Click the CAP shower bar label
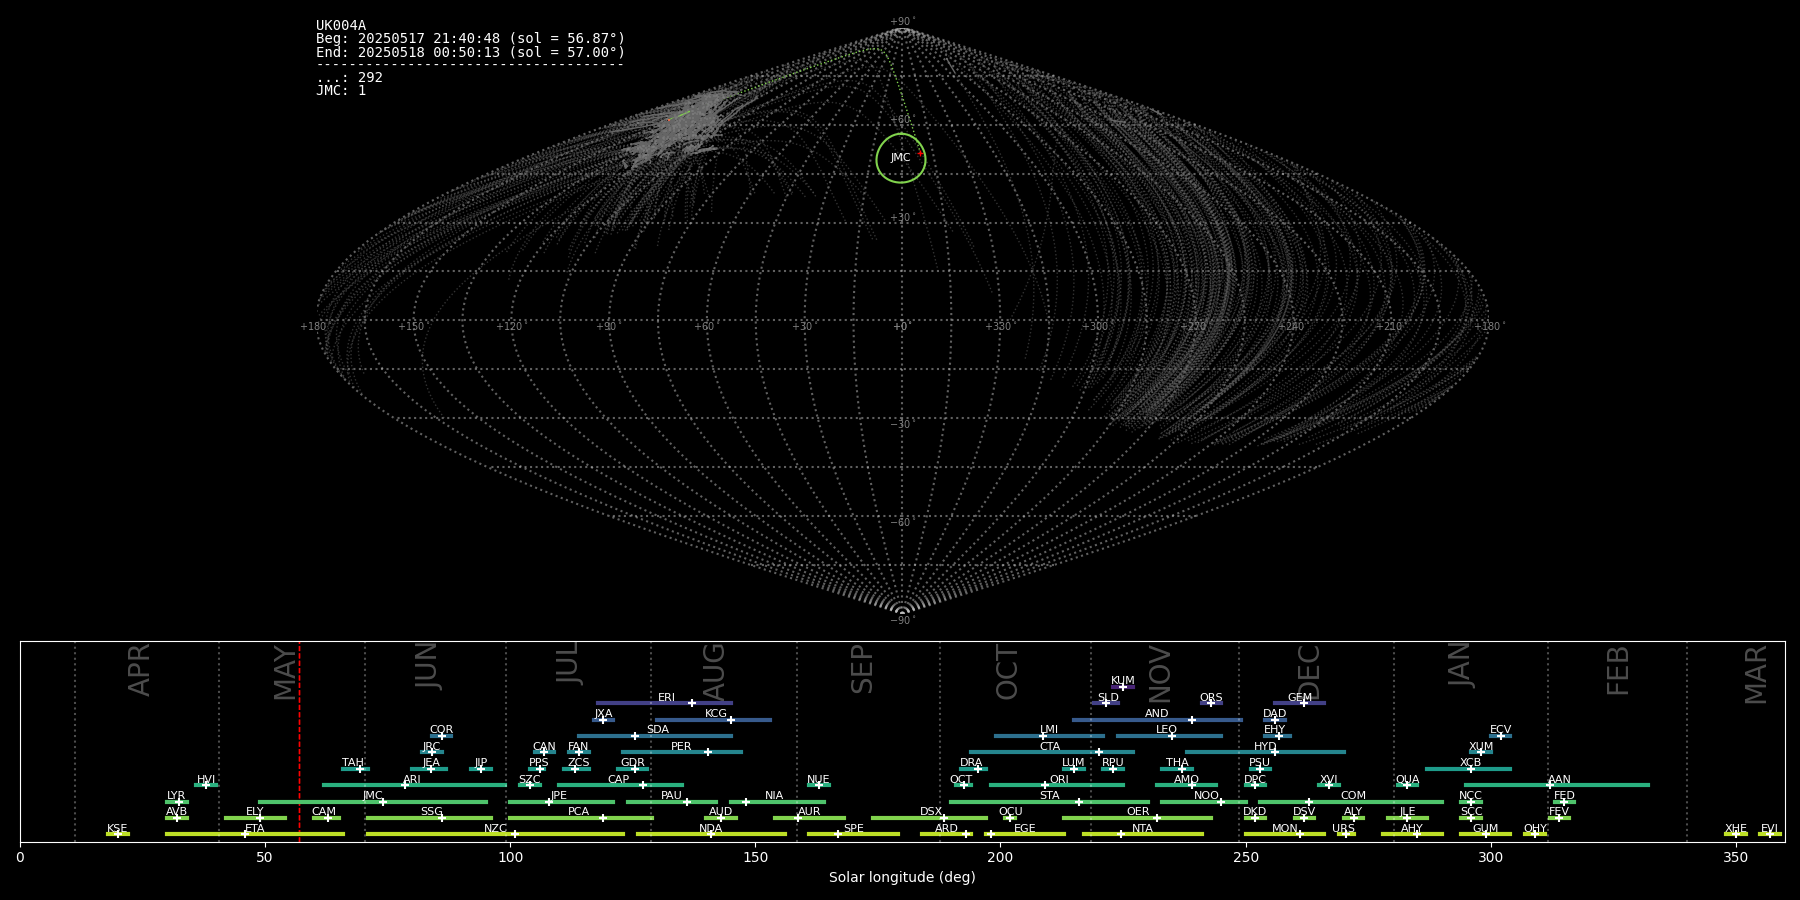 pyautogui.click(x=619, y=780)
